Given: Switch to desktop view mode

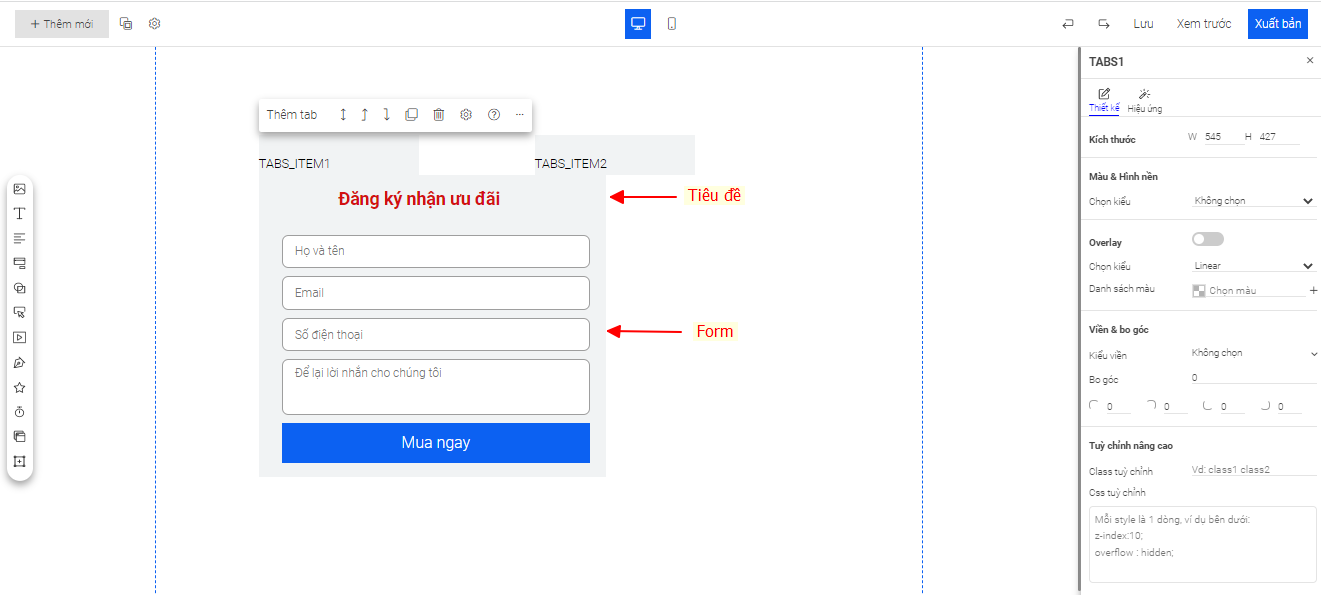Looking at the screenshot, I should click(x=638, y=24).
